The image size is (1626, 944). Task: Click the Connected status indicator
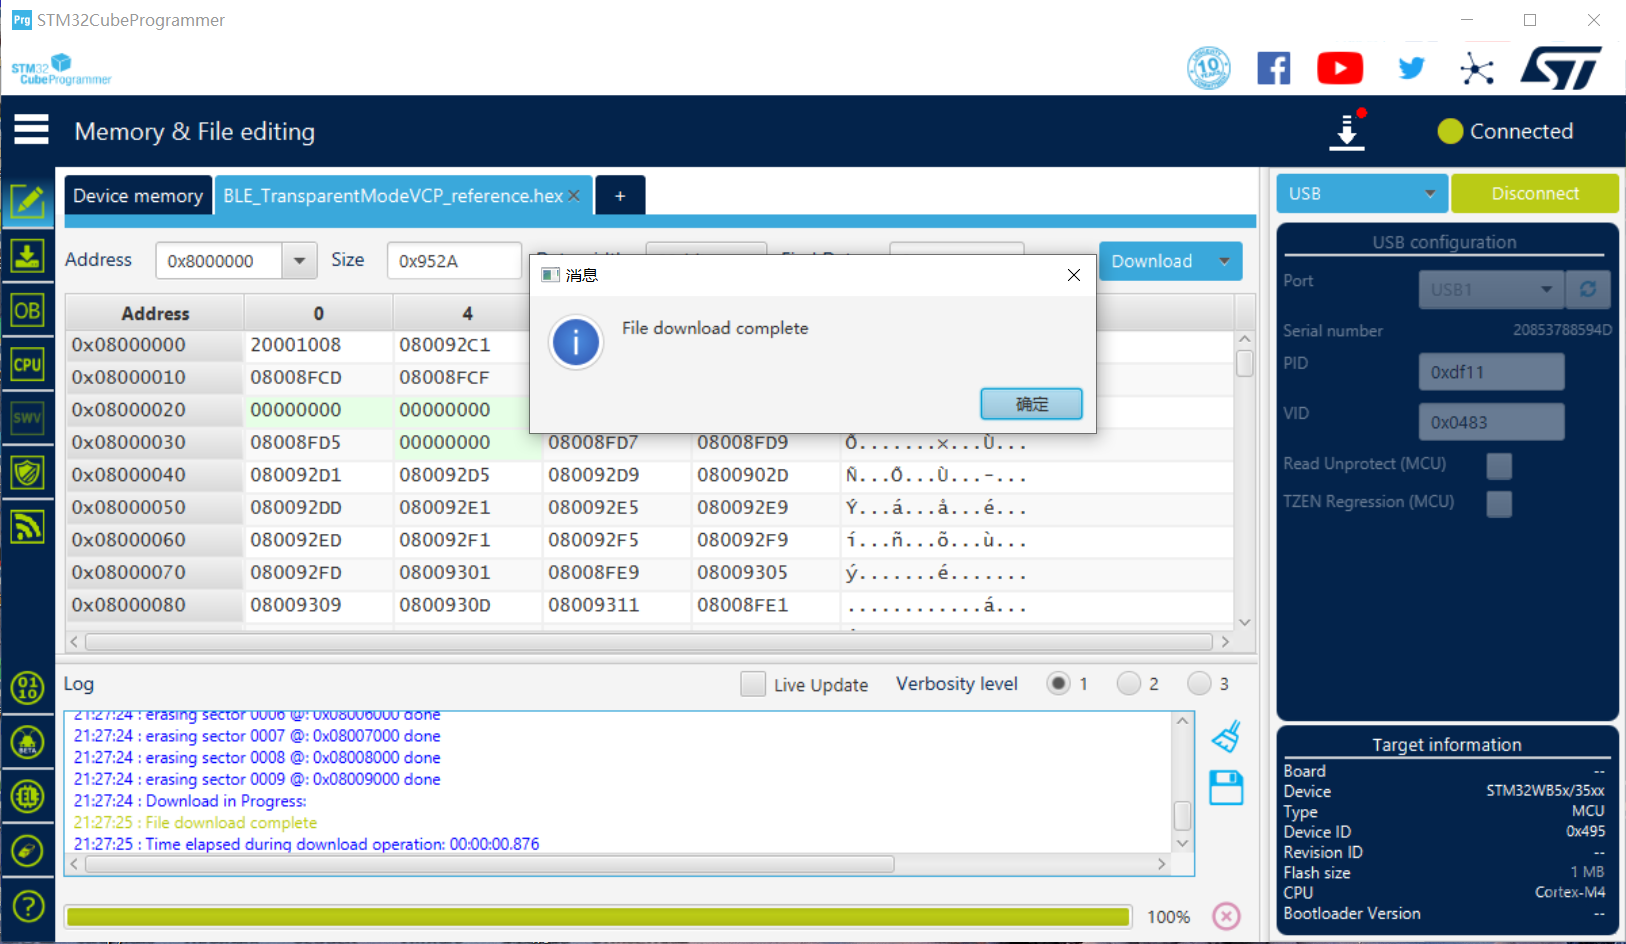pos(1505,131)
